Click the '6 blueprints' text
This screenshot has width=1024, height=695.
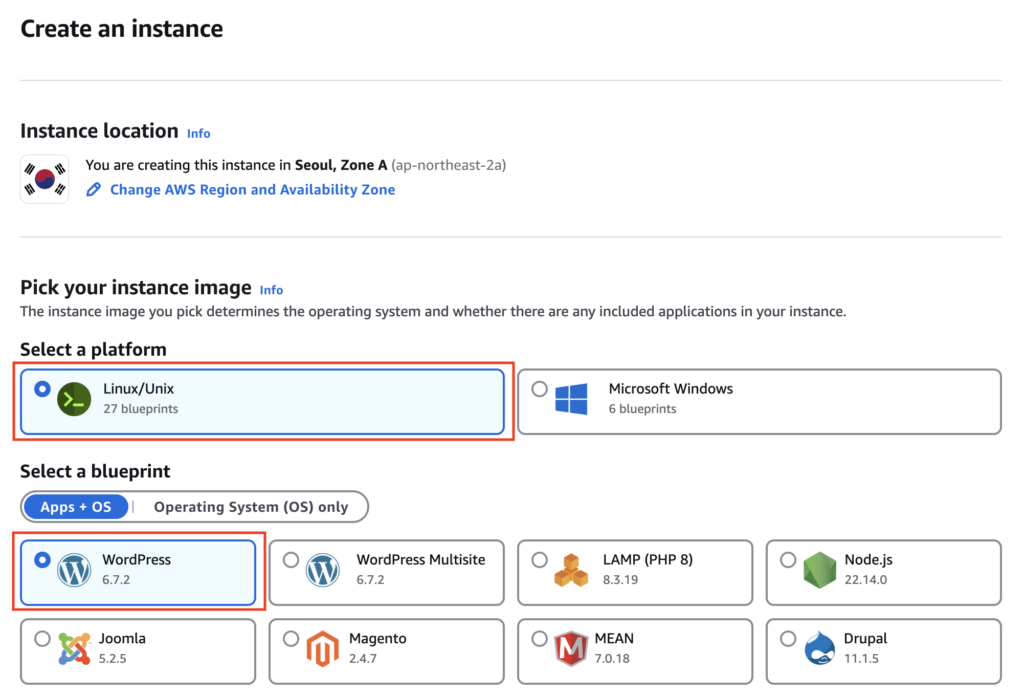643,409
